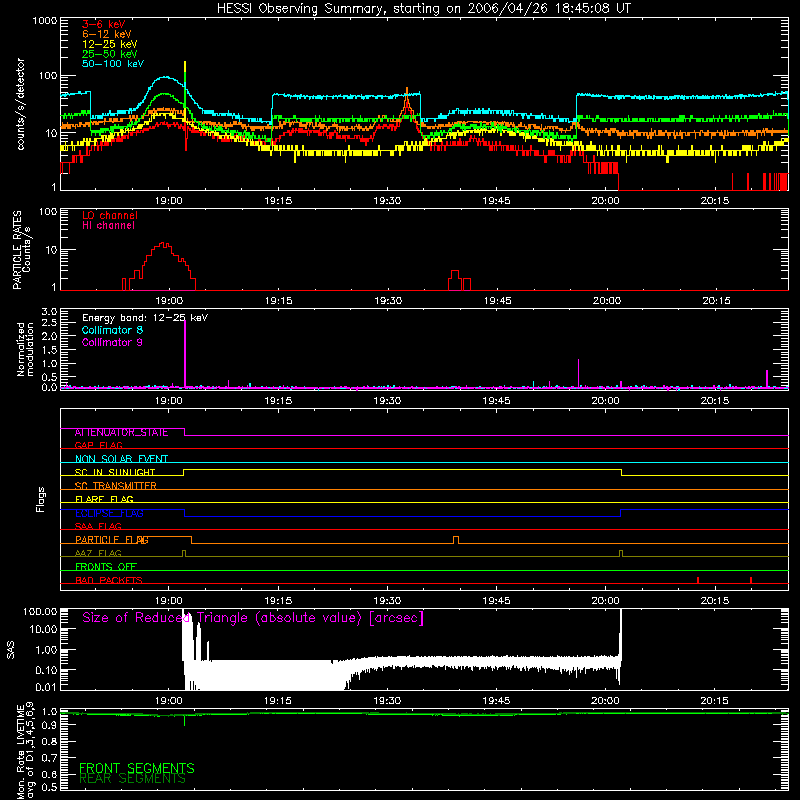Click the LO channel particle peak near 19:00
The image size is (800, 800).
pyautogui.click(x=163, y=245)
